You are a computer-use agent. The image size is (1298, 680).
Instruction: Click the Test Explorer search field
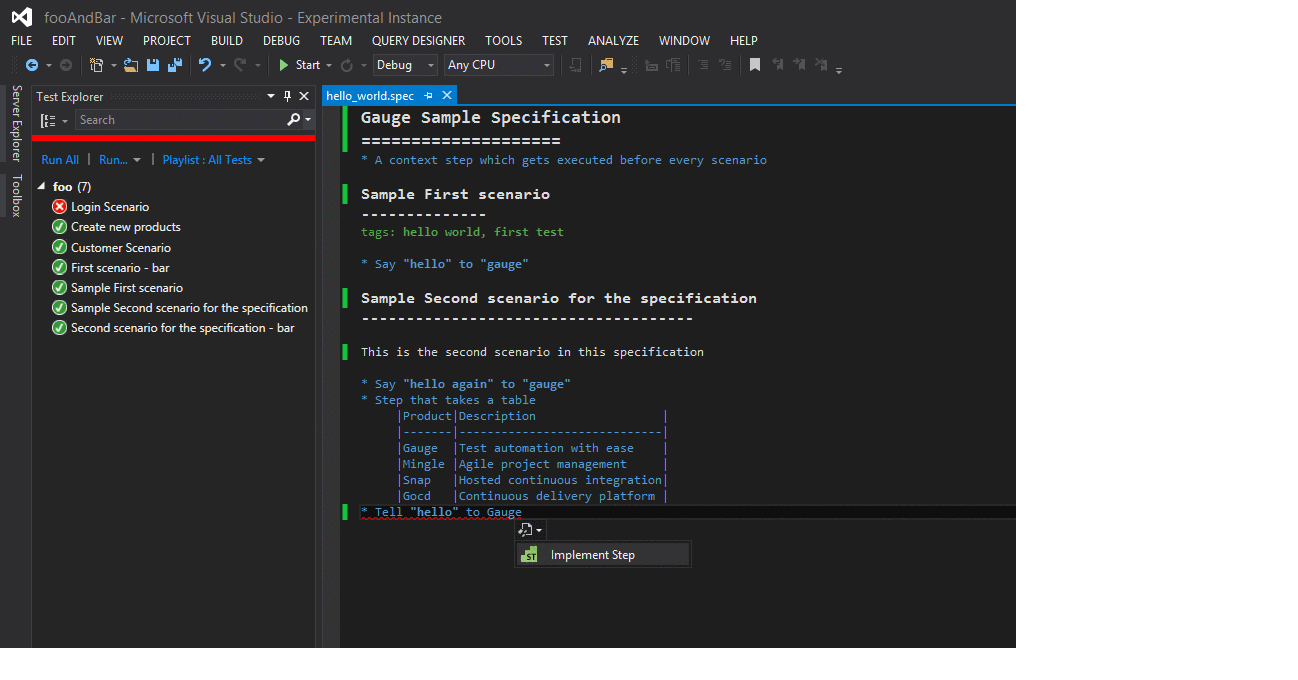[180, 120]
